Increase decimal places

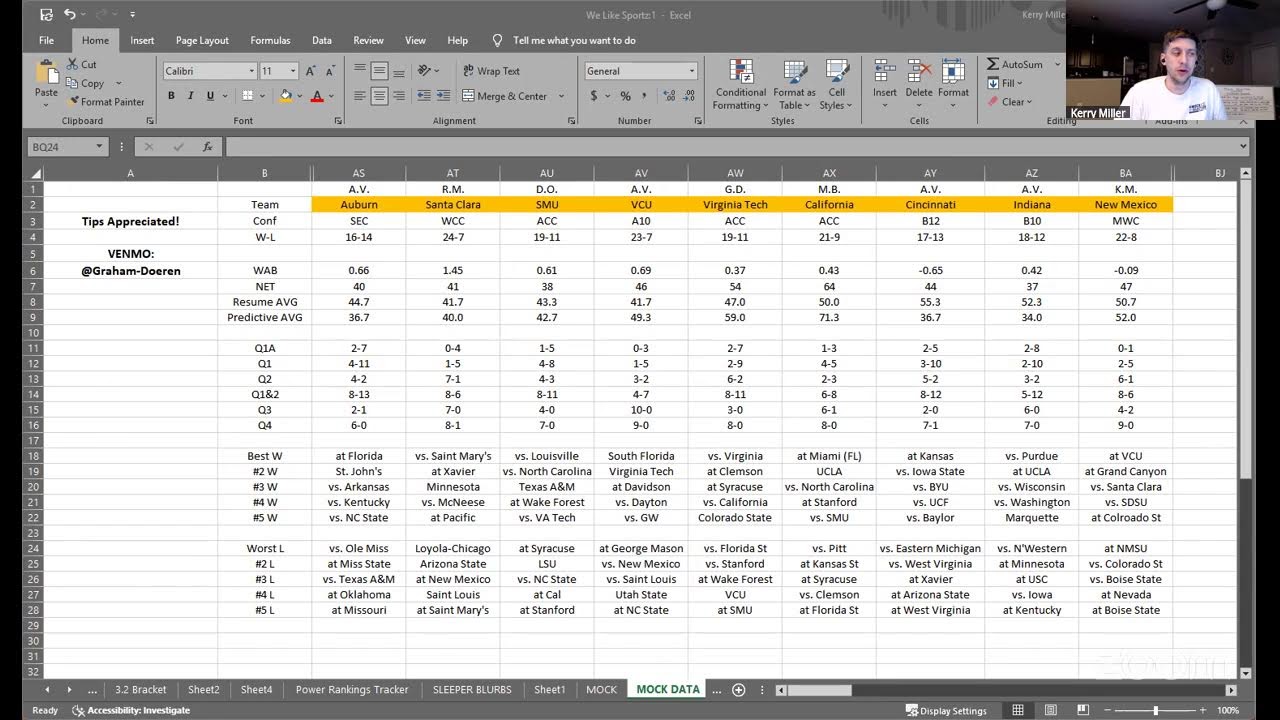[x=668, y=96]
